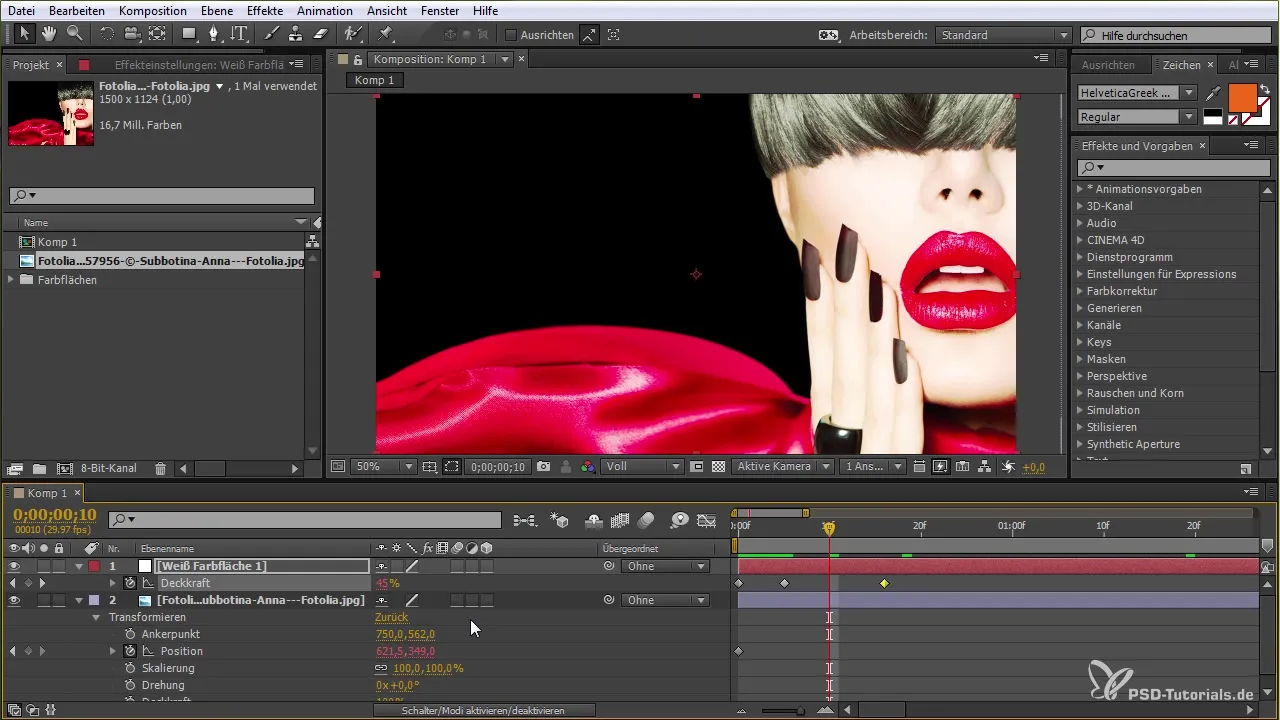1280x720 pixels.
Task: Toggle Drehung stopwatch
Action: point(130,685)
